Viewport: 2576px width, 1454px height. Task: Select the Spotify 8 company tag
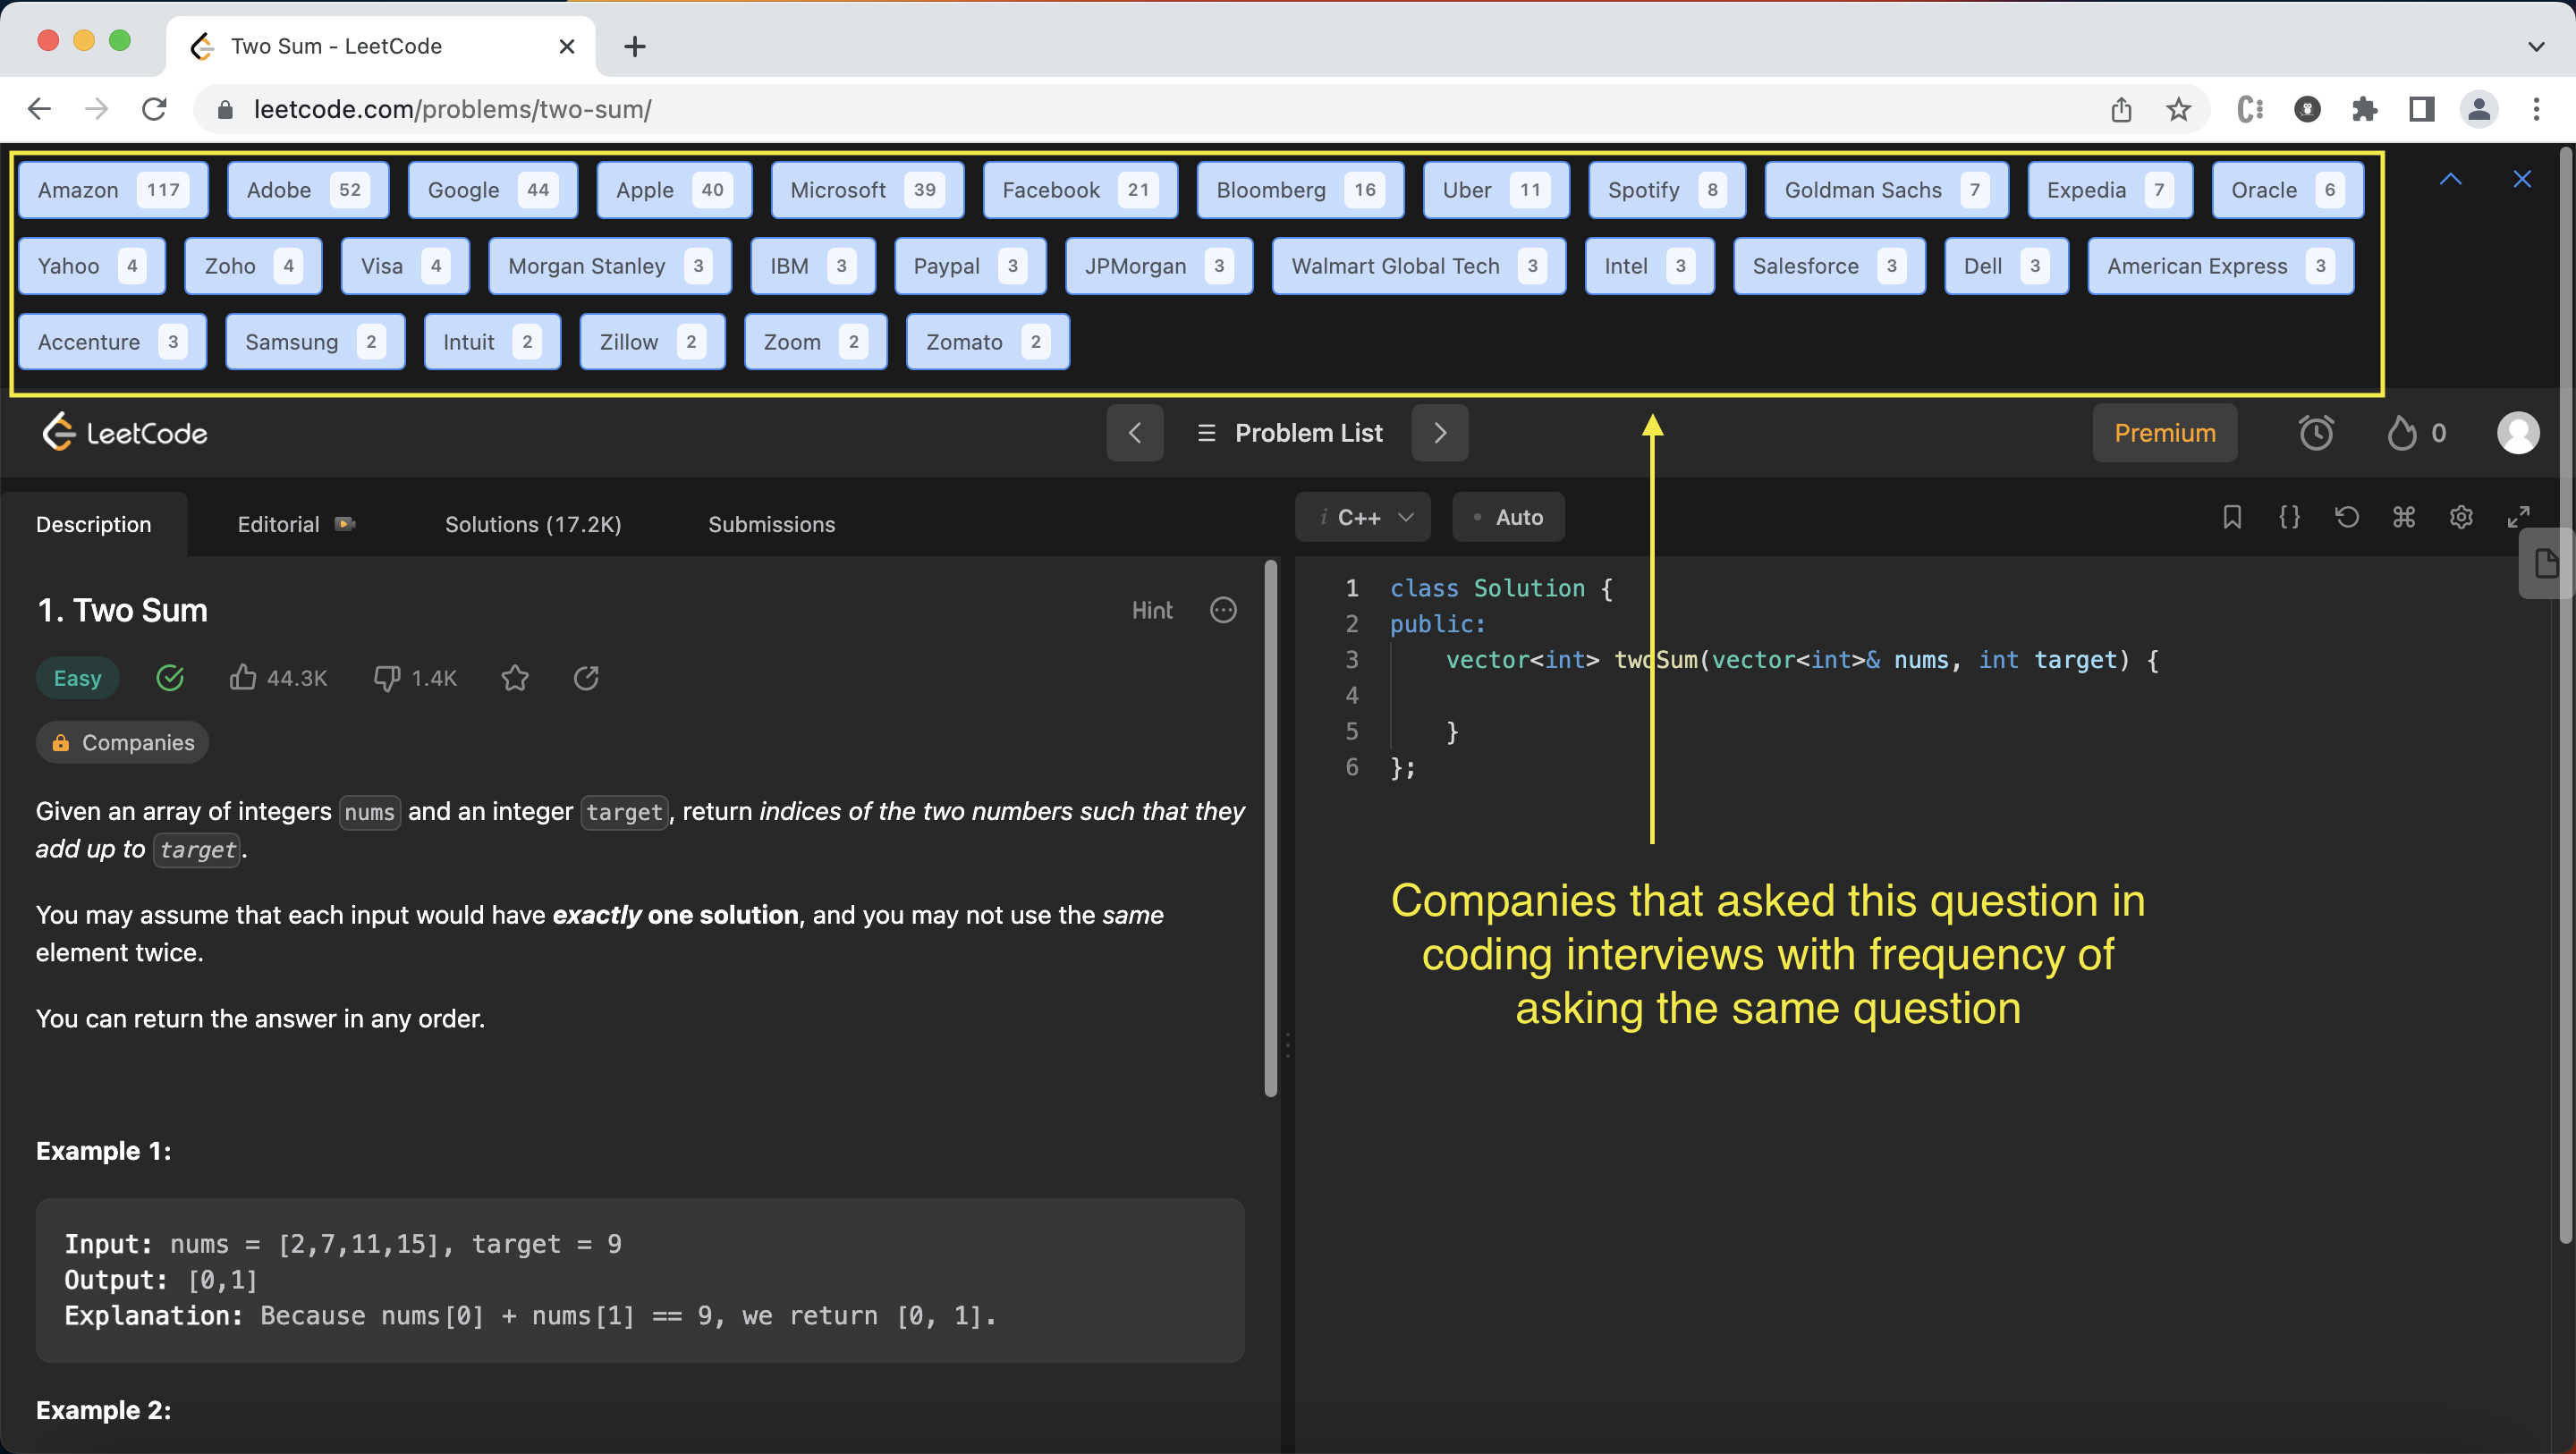[x=1666, y=190]
